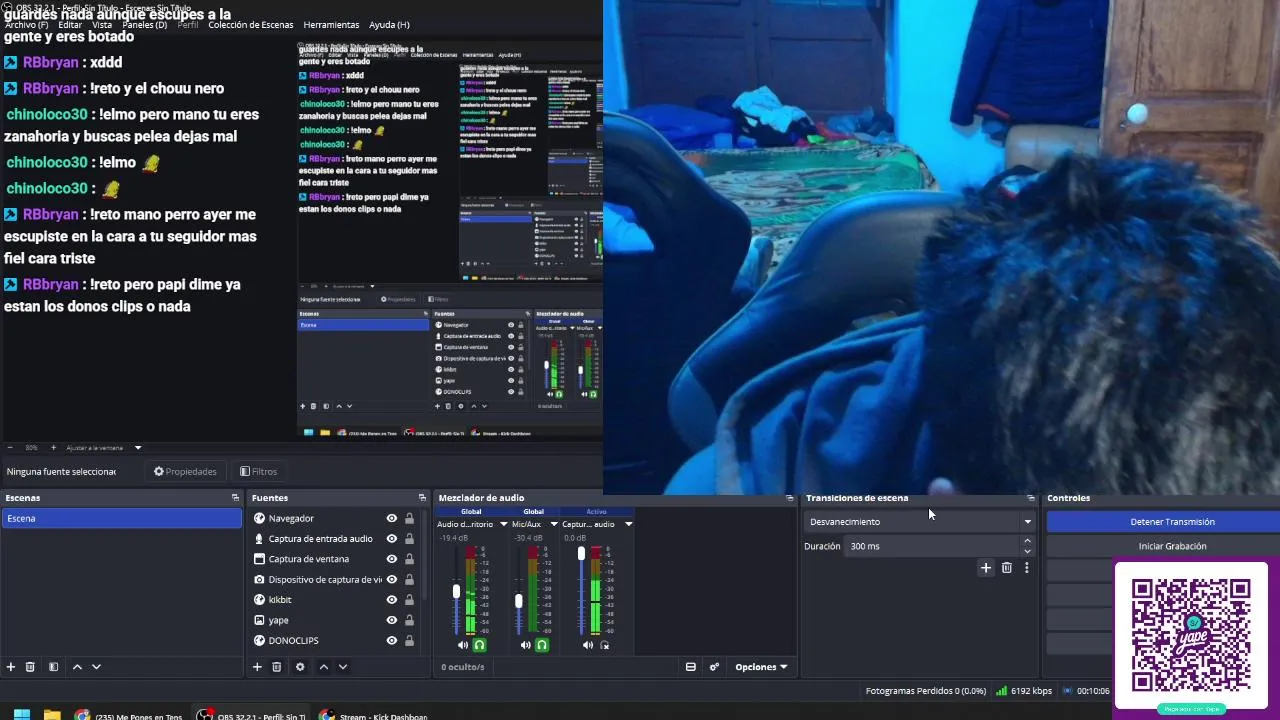The image size is (1280, 720).
Task: Open the Opciones dropdown in audio mixer
Action: 761,667
